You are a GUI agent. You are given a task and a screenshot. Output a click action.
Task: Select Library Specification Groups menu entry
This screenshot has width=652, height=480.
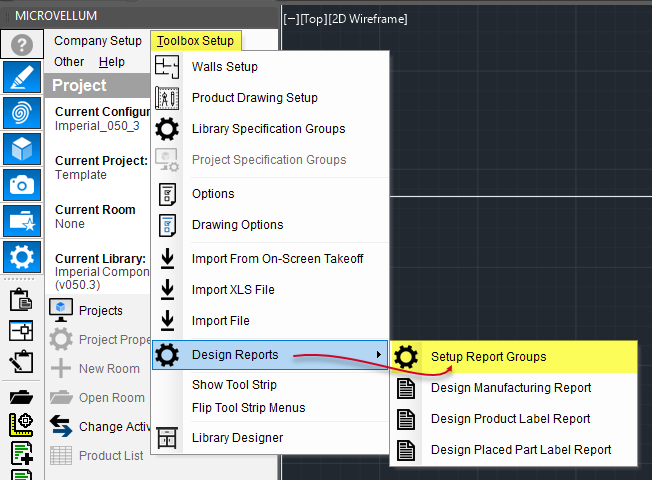pos(270,129)
